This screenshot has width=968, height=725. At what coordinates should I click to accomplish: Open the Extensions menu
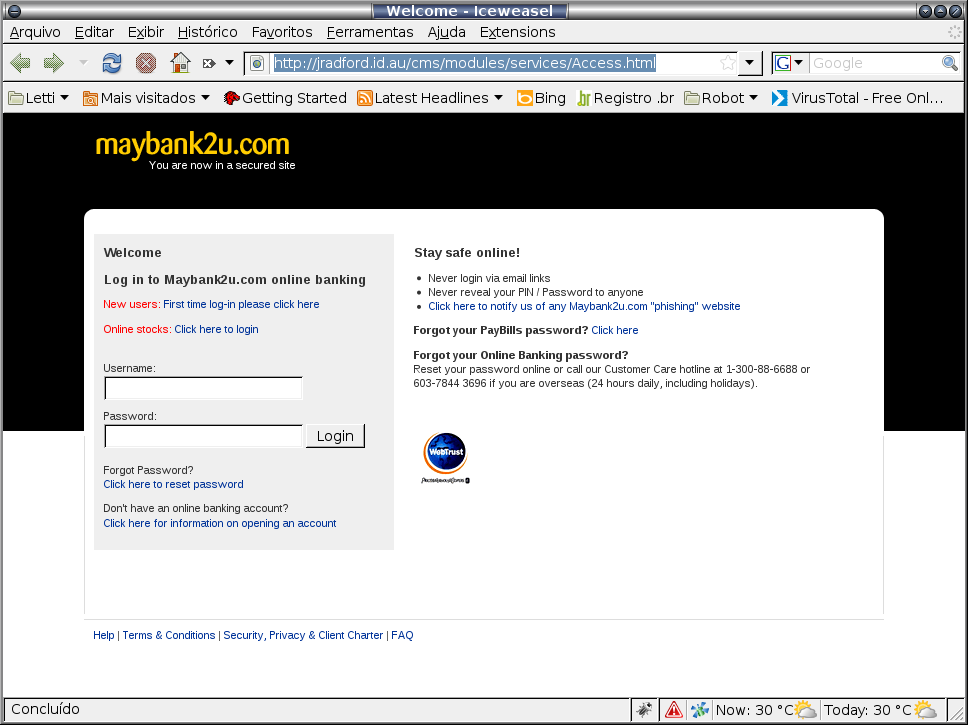coord(517,32)
